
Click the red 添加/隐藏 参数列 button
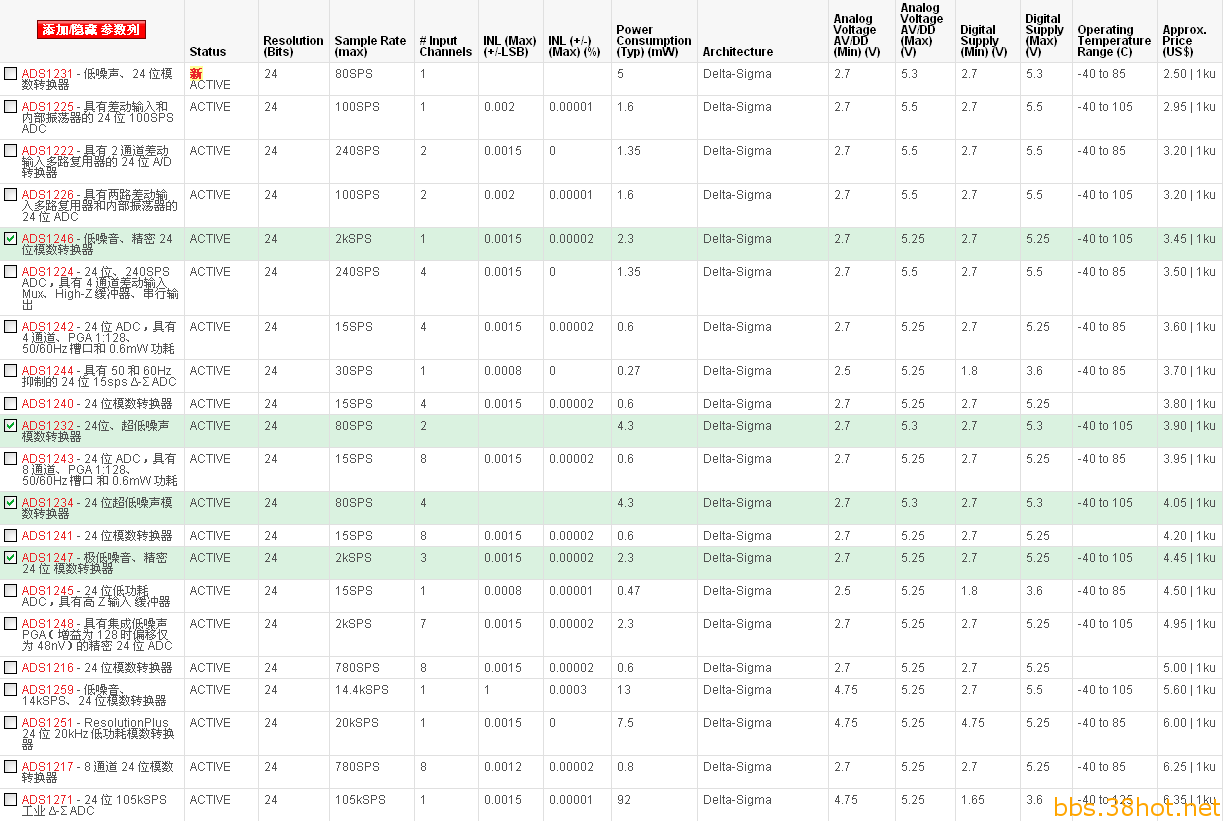(x=92, y=30)
